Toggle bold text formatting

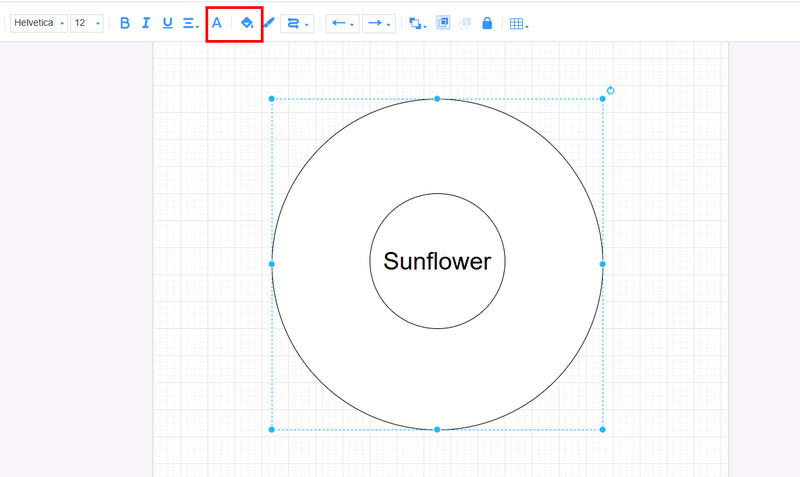[x=125, y=23]
